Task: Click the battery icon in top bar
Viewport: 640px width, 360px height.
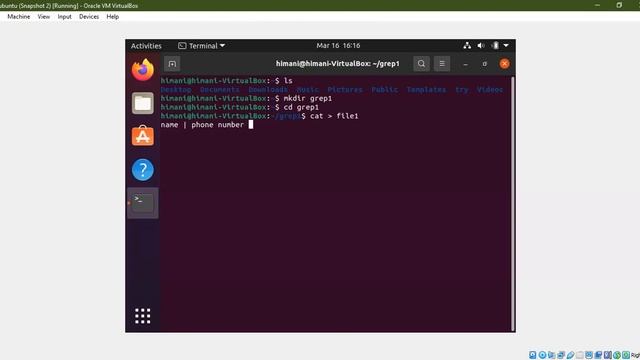Action: (495, 46)
